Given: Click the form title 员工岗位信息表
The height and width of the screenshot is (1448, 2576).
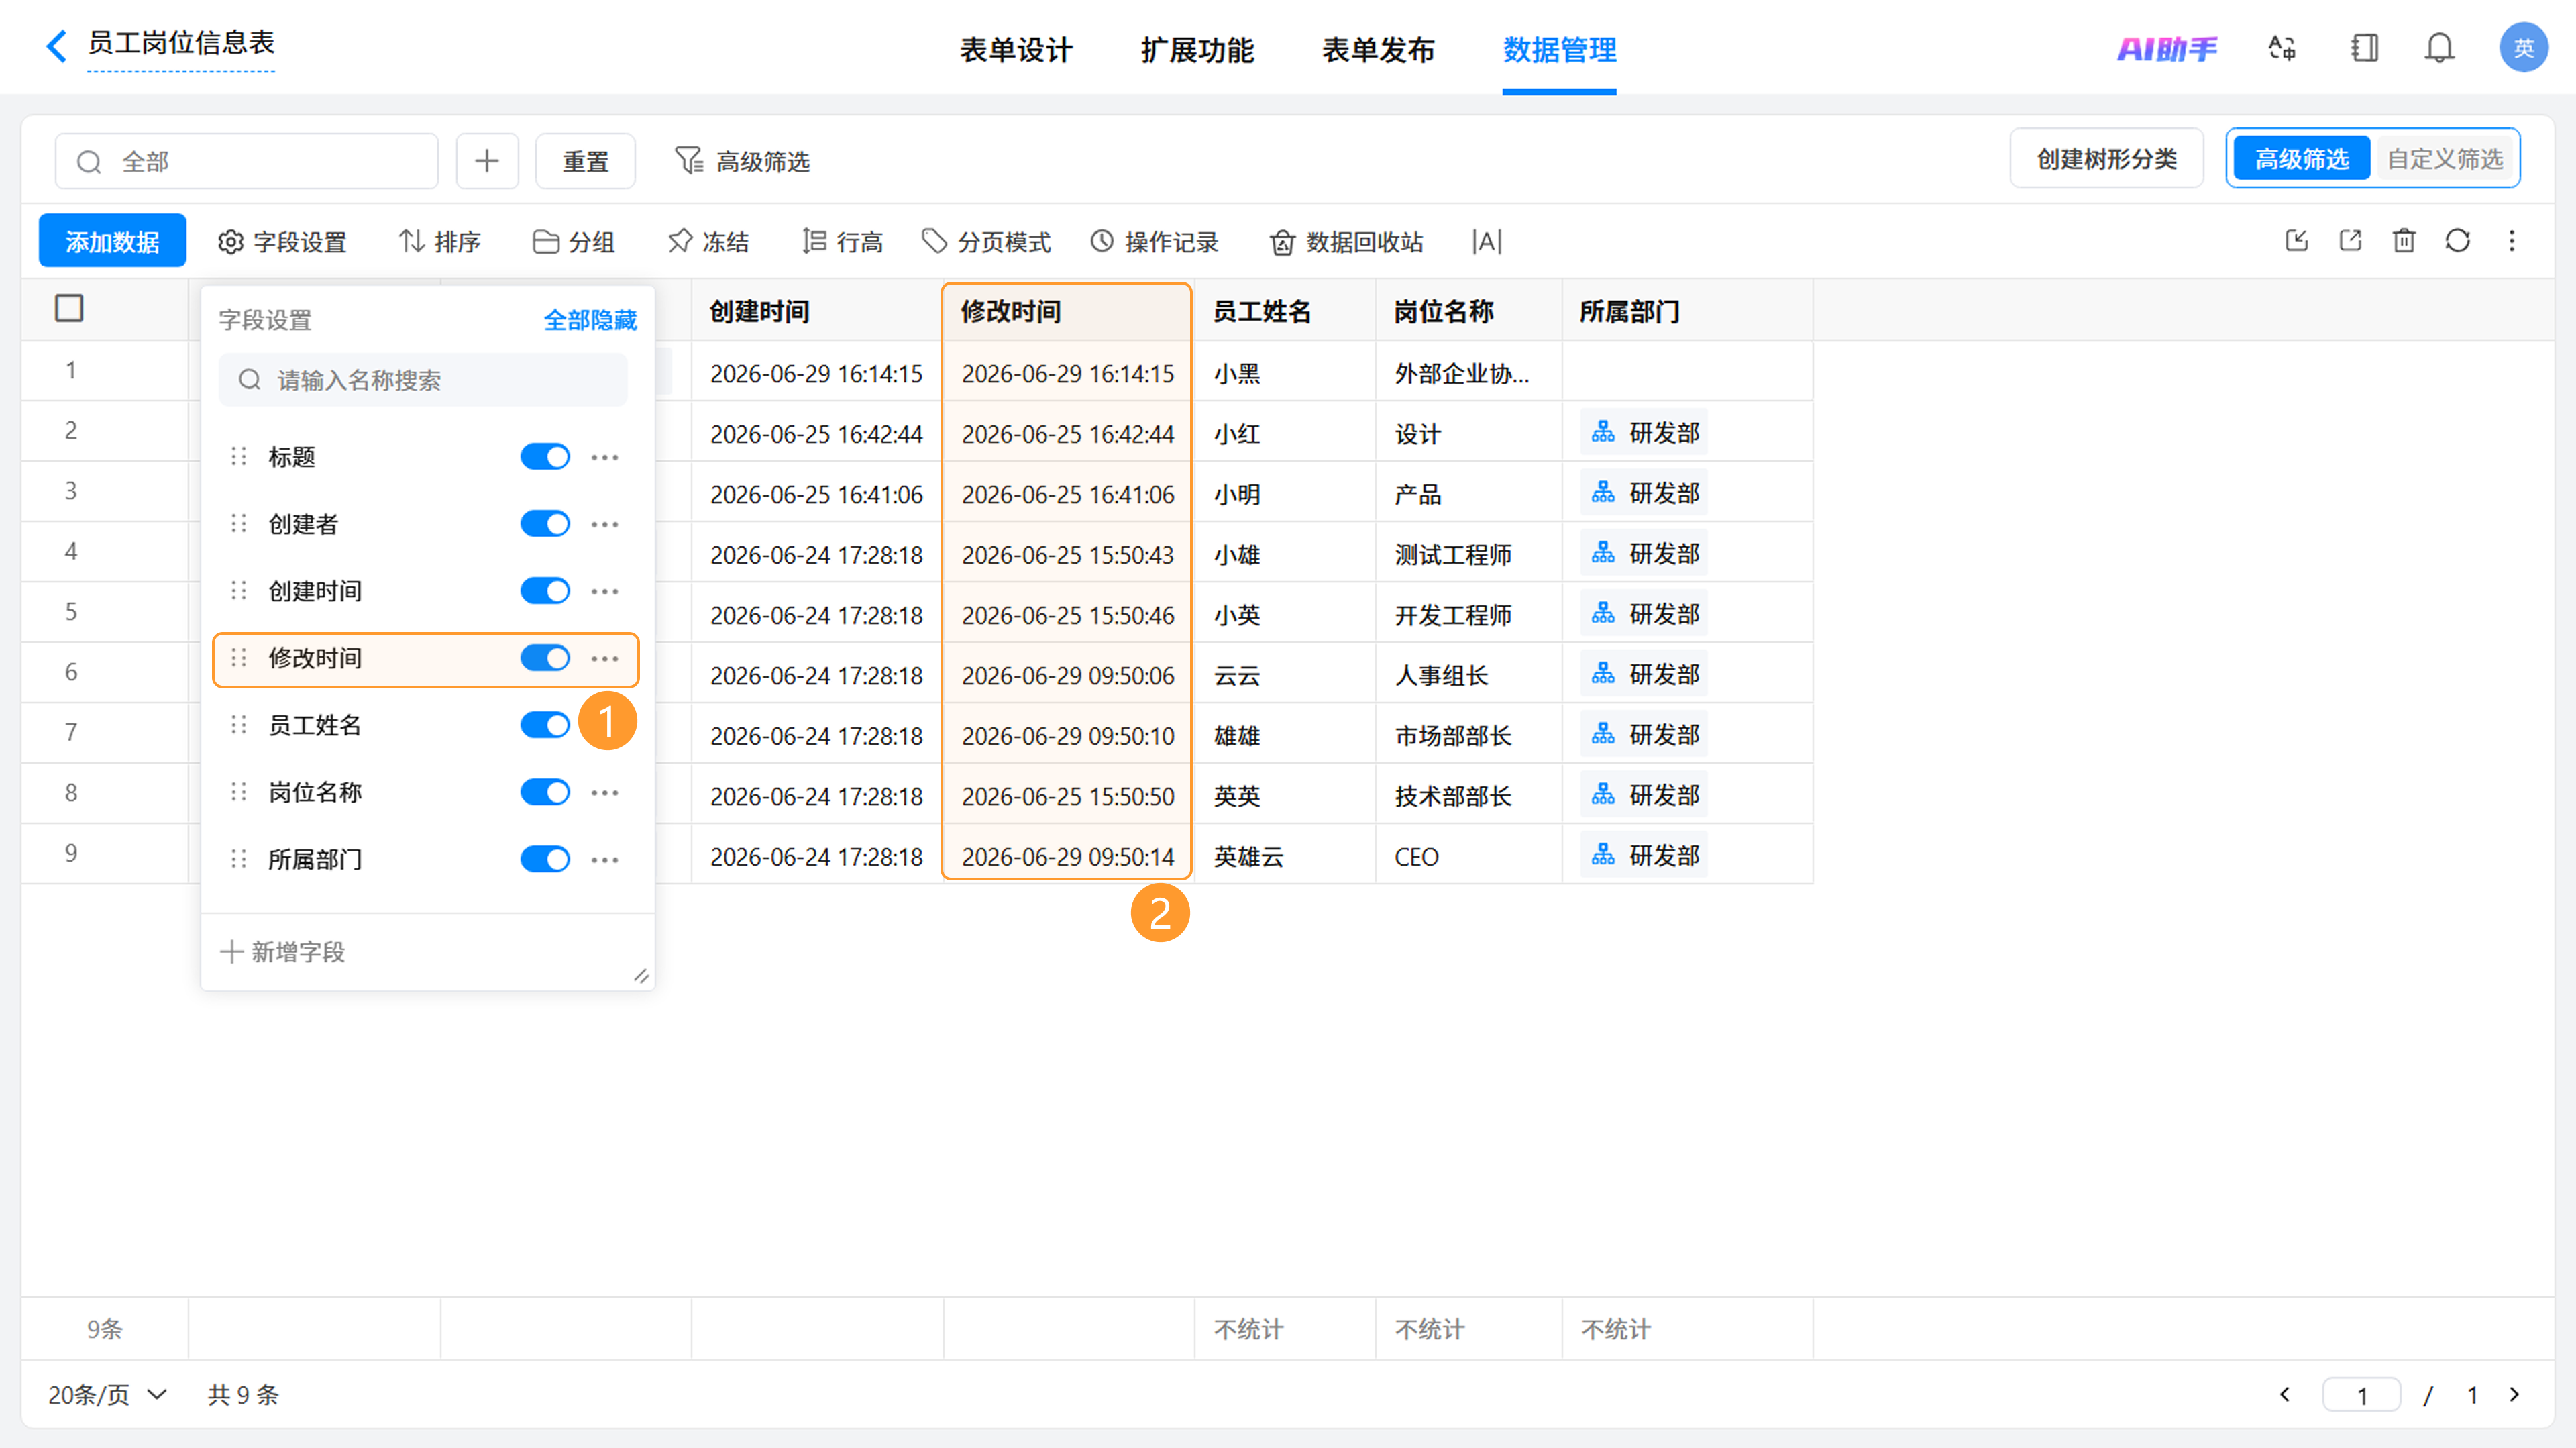Looking at the screenshot, I should (181, 43).
